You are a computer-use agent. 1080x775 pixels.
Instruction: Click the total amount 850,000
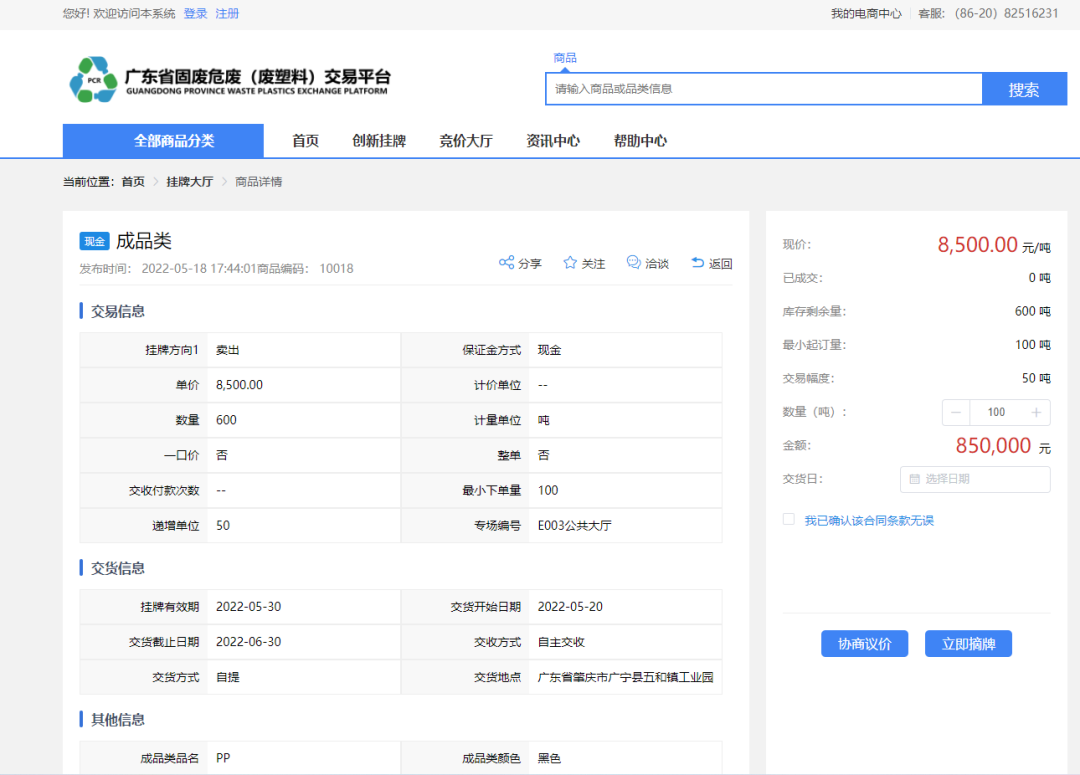coord(993,445)
